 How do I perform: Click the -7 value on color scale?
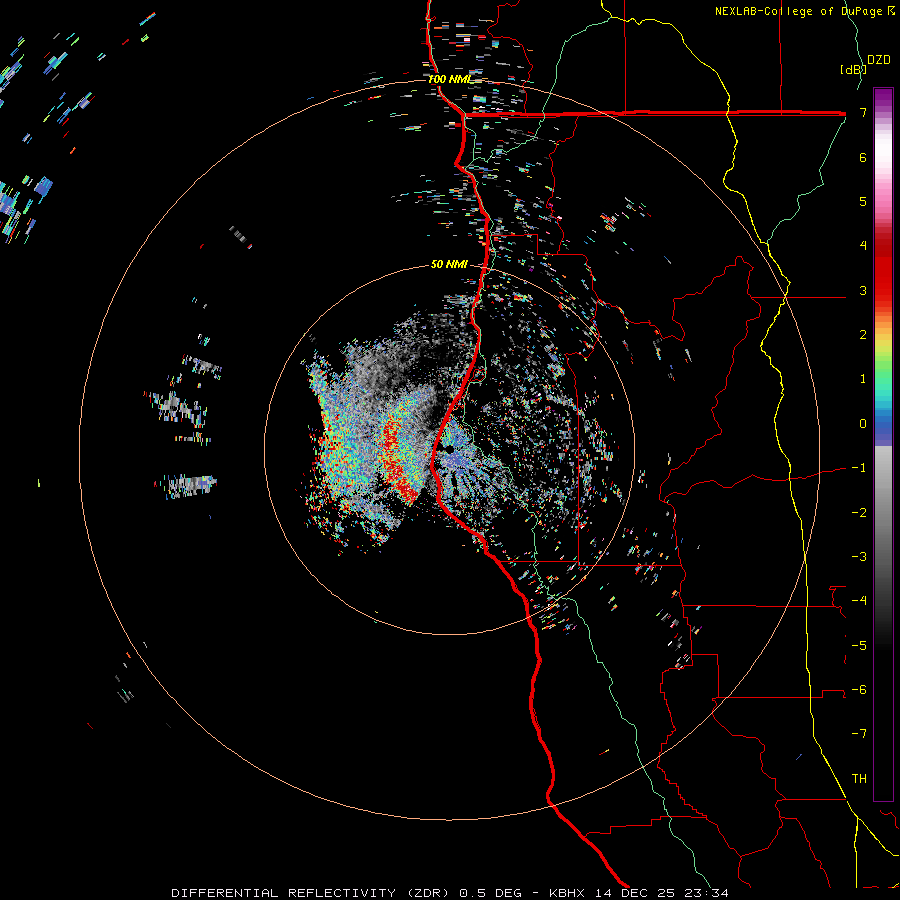click(x=859, y=734)
